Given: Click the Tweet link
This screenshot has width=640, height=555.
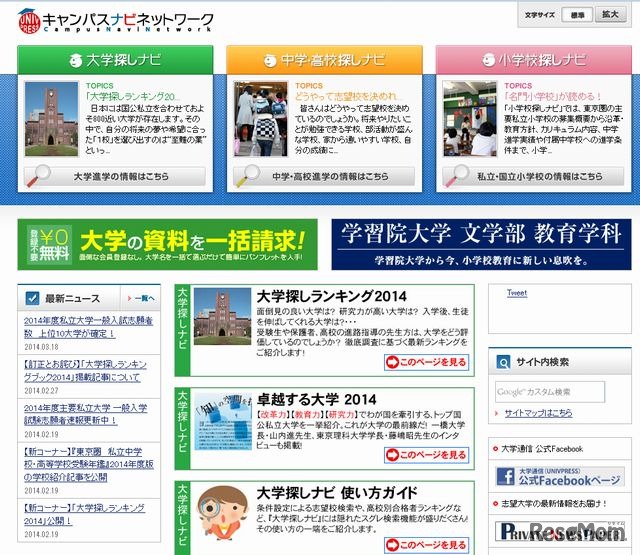Looking at the screenshot, I should tap(517, 293).
